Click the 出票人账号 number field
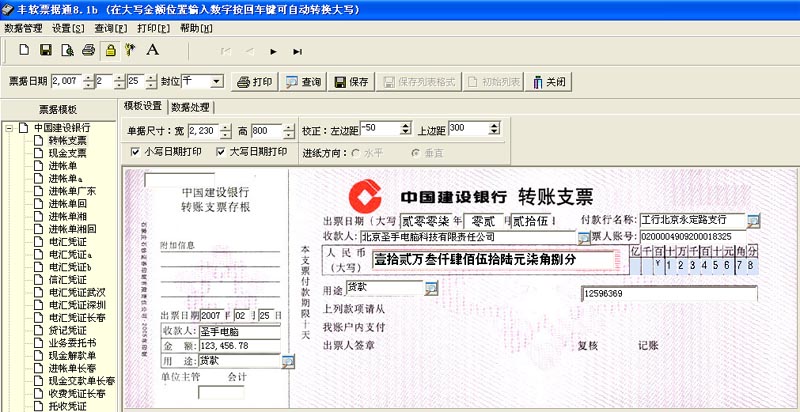Image resolution: width=800 pixels, height=412 pixels. click(x=693, y=237)
